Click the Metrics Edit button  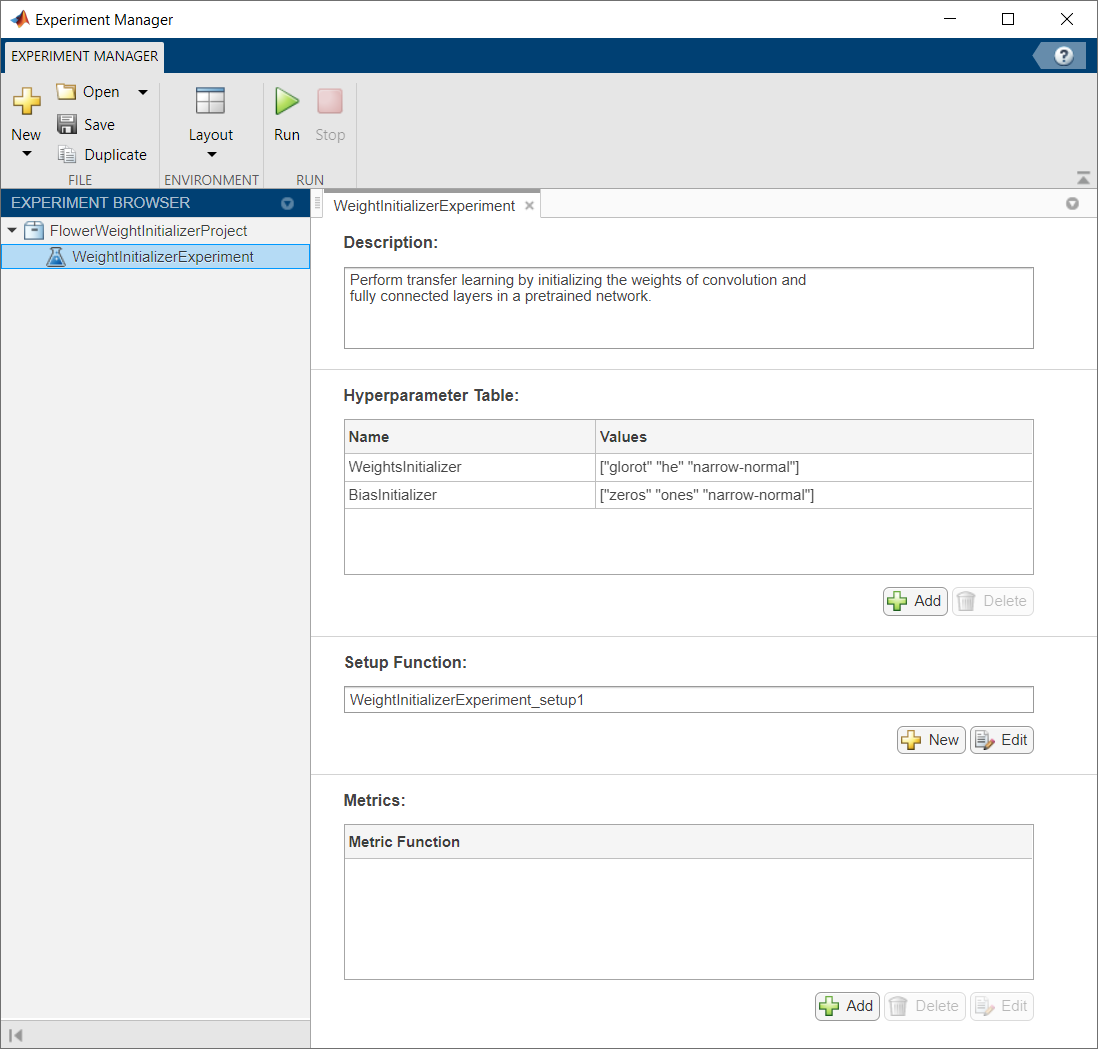coord(1001,1006)
